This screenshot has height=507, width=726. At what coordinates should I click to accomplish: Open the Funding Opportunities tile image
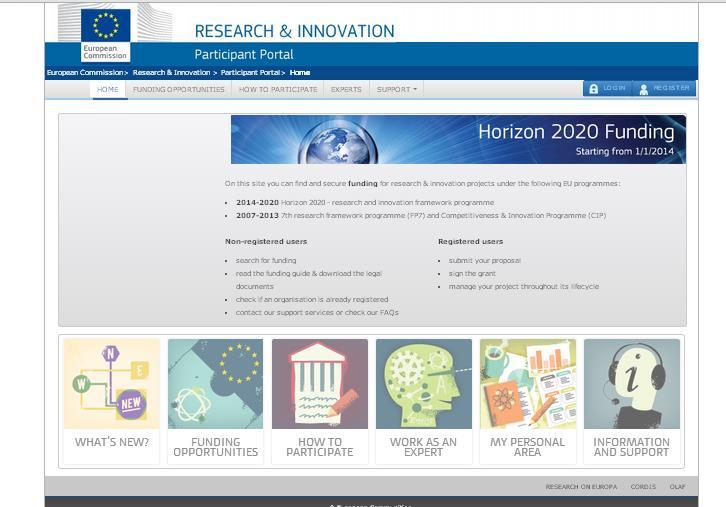click(x=215, y=383)
